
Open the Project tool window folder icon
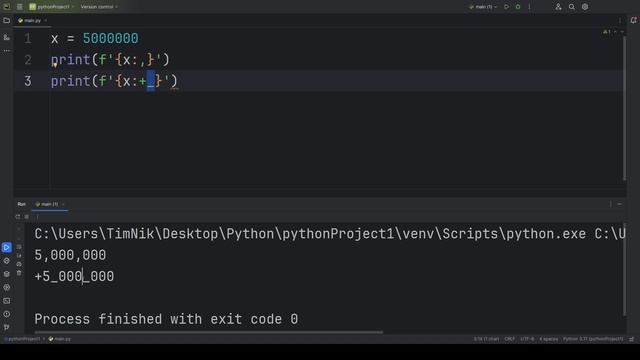pos(7,20)
